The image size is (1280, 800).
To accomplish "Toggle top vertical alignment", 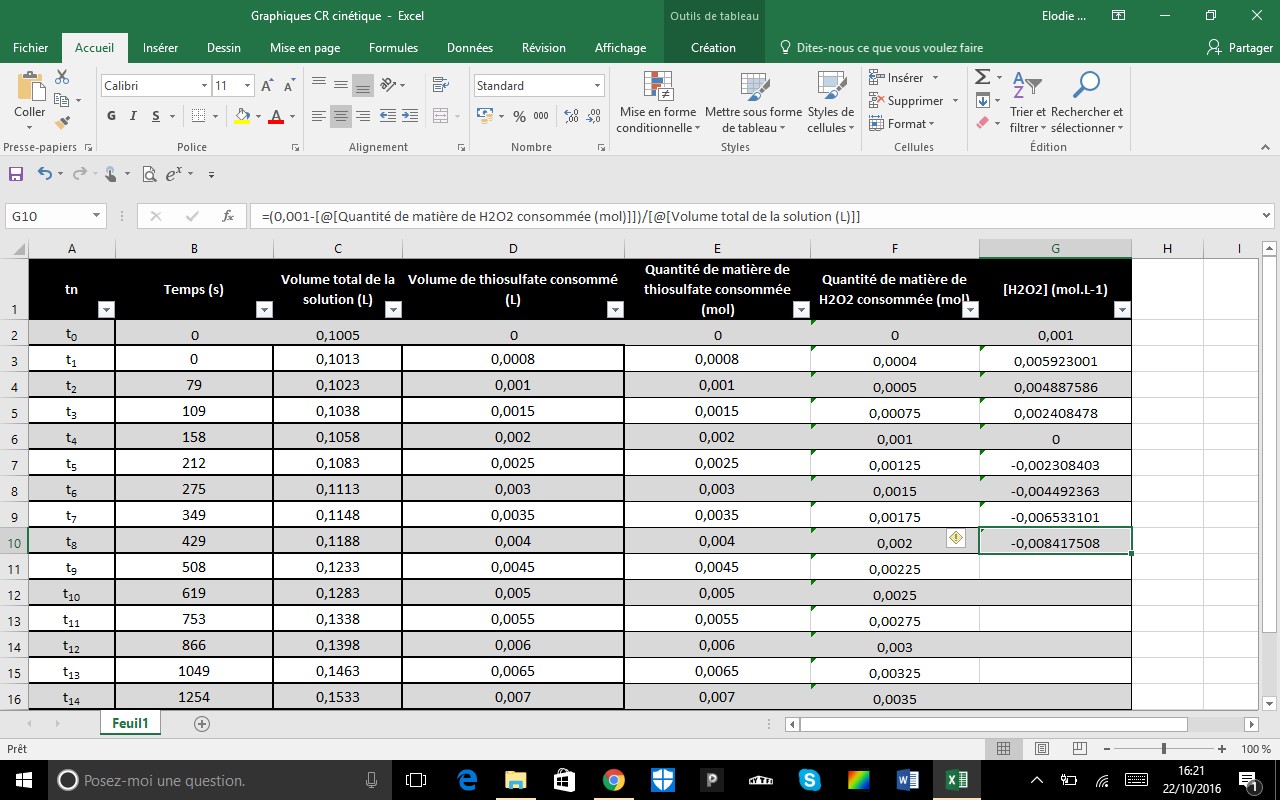I will [319, 85].
